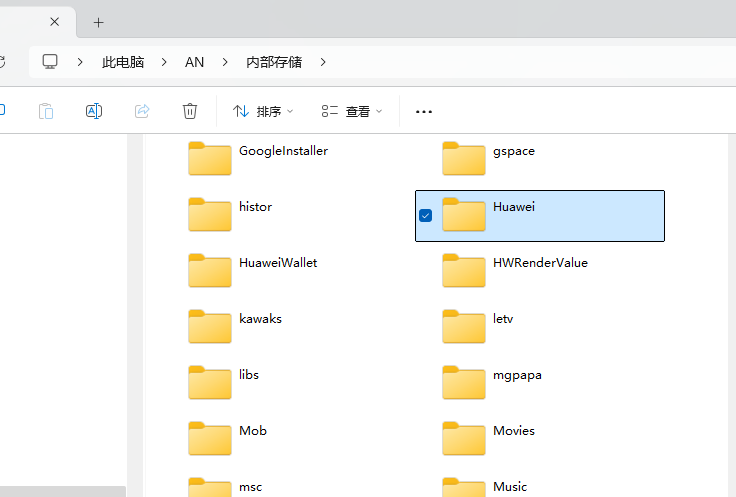The width and height of the screenshot is (736, 497).
Task: Select the libs folder icon
Action: [x=210, y=382]
